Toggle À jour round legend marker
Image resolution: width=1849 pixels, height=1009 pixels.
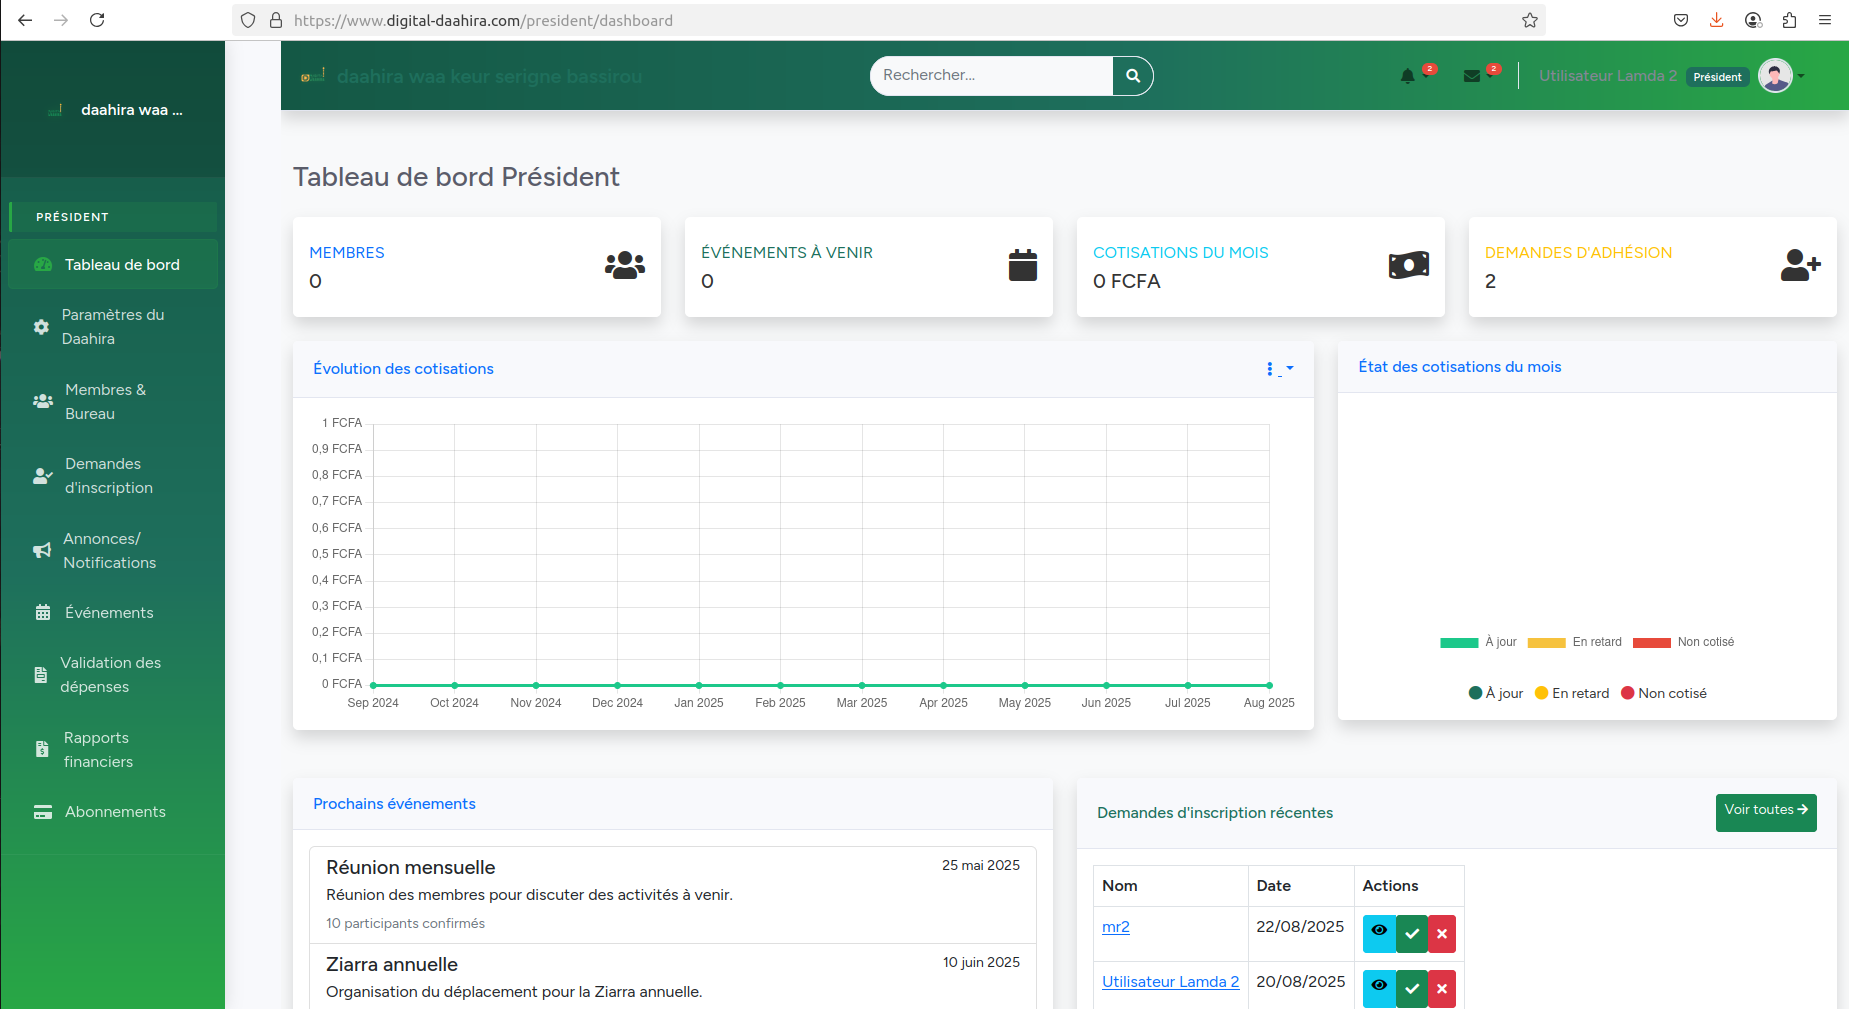(1475, 693)
